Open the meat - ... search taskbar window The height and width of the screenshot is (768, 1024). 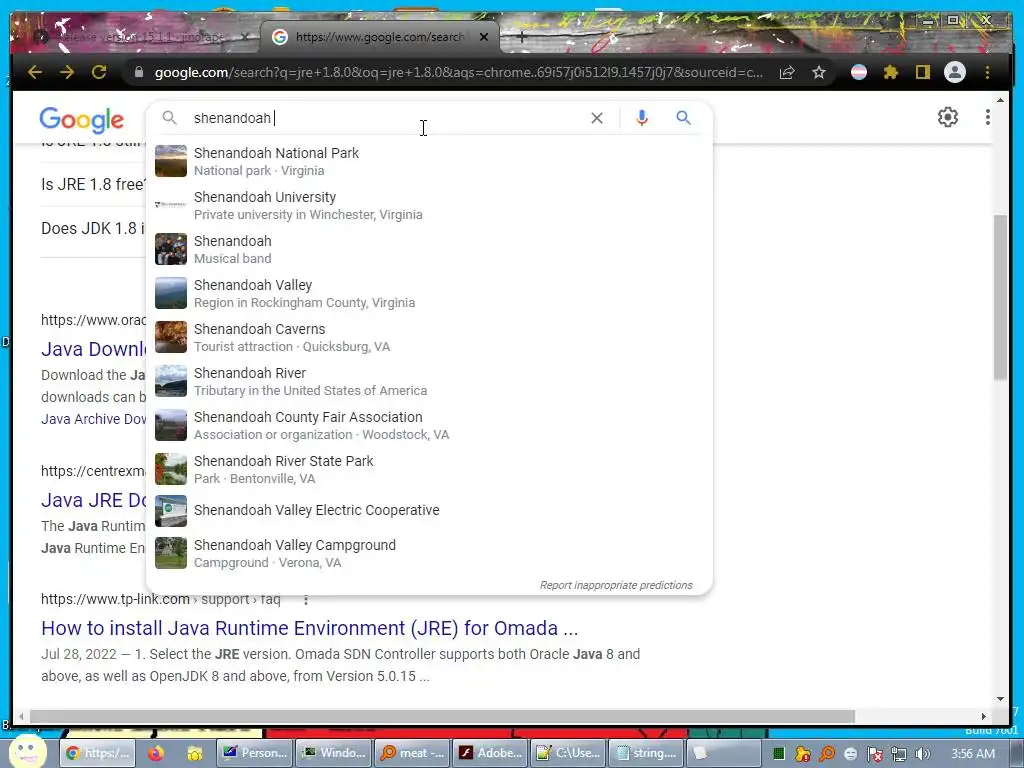pos(413,753)
